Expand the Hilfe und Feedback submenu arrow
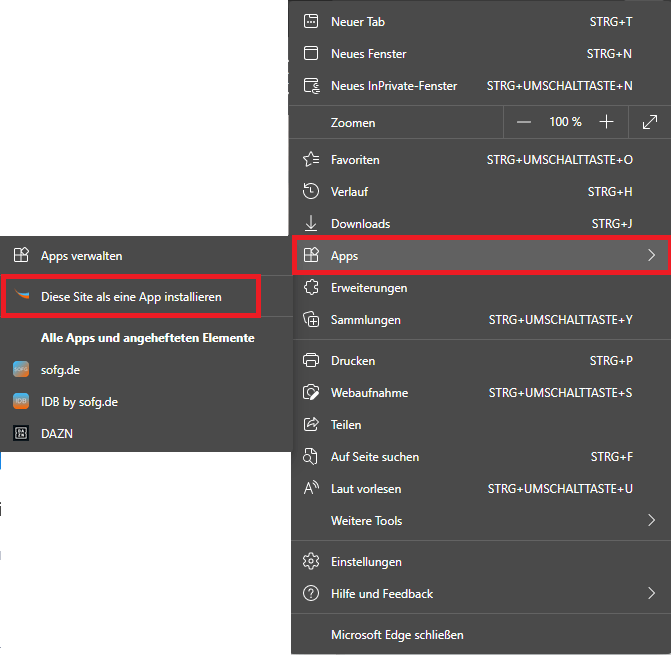 (x=651, y=594)
